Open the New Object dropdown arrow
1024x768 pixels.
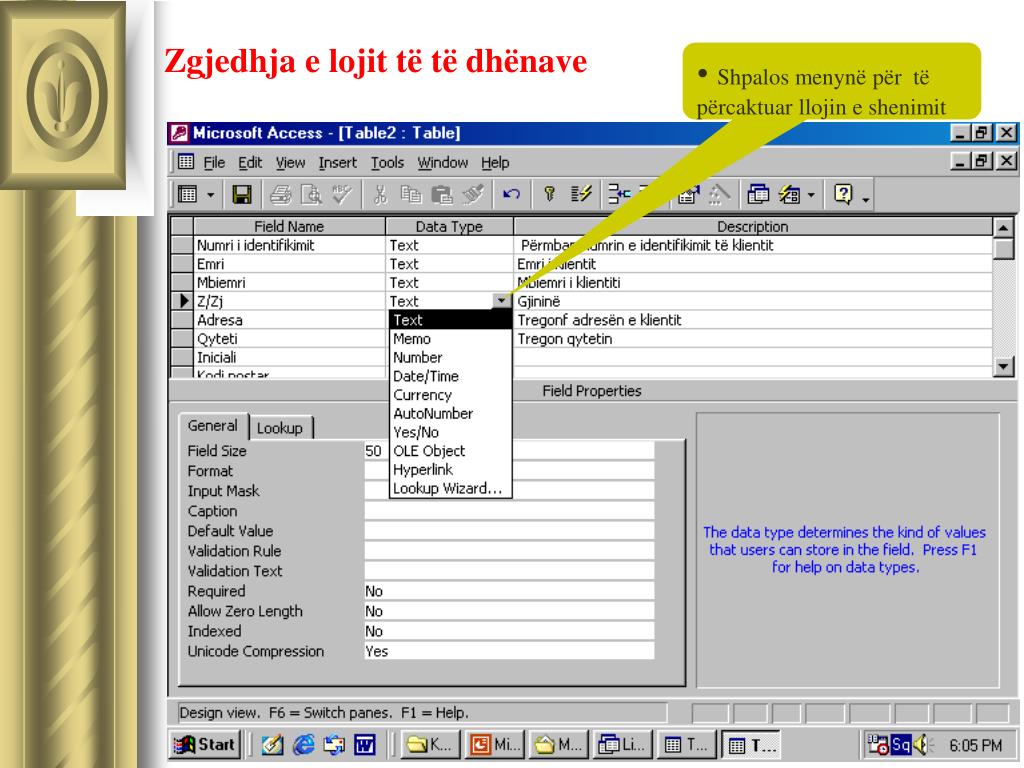810,195
